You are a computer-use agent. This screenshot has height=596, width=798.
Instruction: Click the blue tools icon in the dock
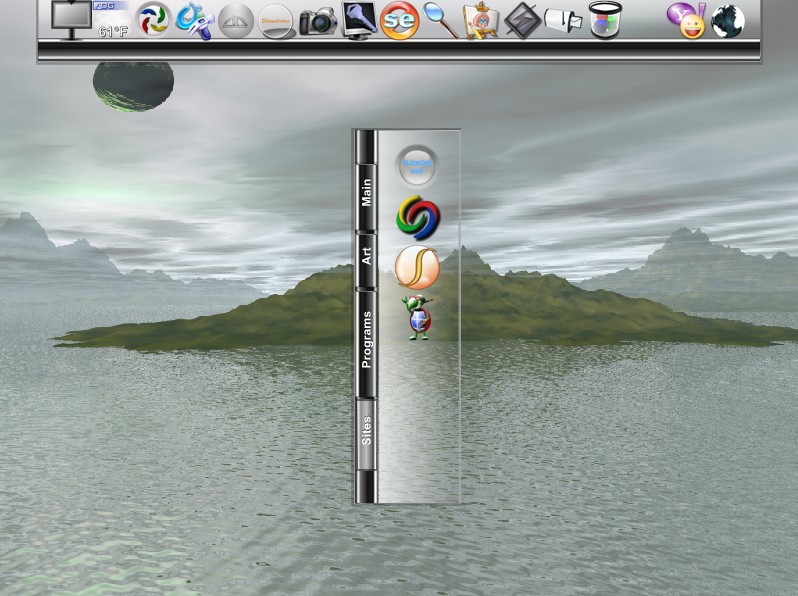(x=195, y=21)
